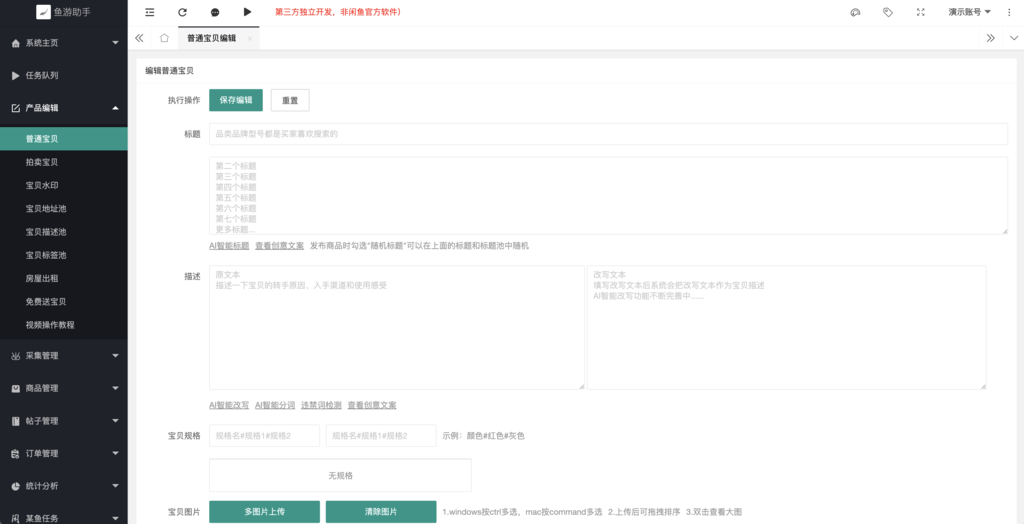Viewport: 1024px width, 524px height.
Task: Open the three-dot more options menu
Action: (1008, 12)
